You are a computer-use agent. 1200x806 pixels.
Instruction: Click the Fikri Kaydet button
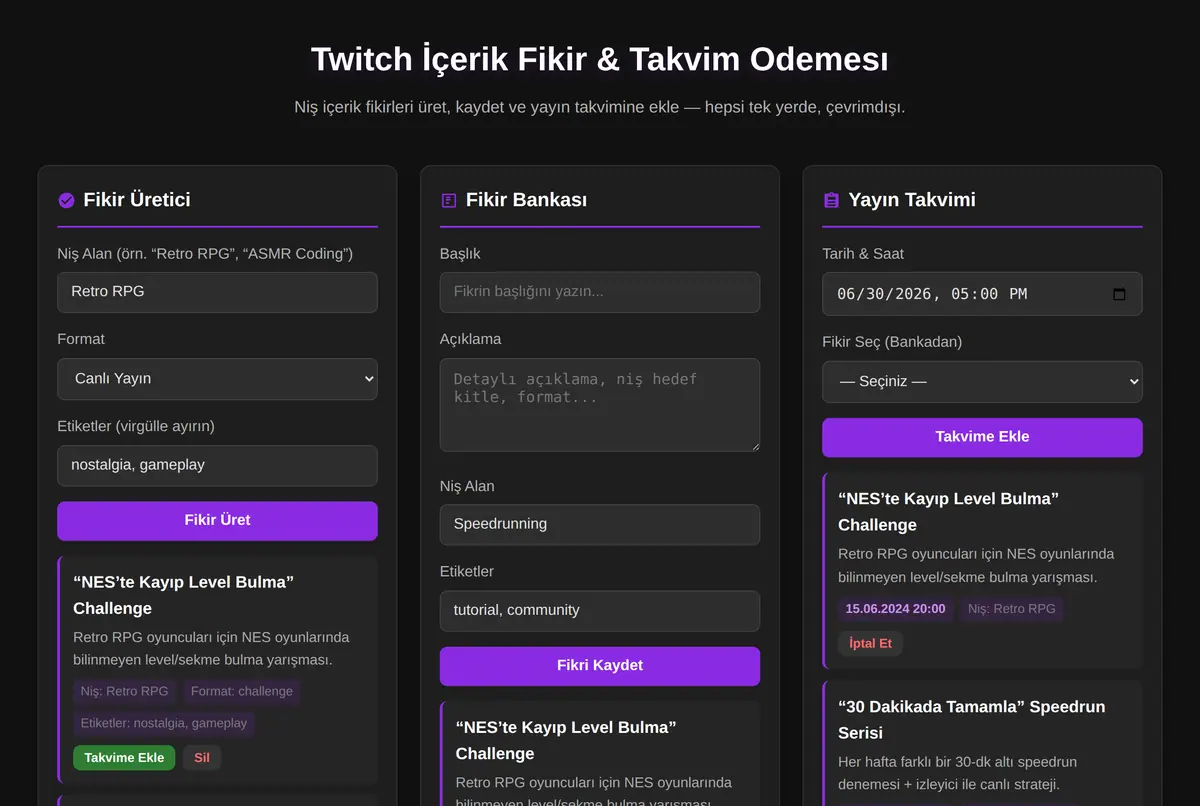pyautogui.click(x=600, y=666)
